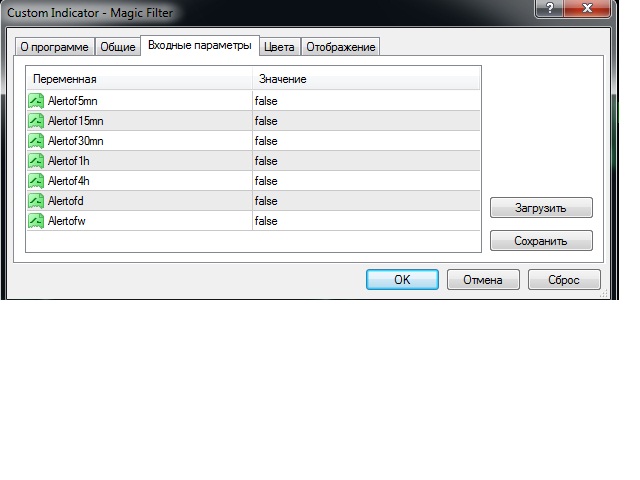640x480 pixels.
Task: Click the icon beside Alertof15mn
Action: point(36,121)
